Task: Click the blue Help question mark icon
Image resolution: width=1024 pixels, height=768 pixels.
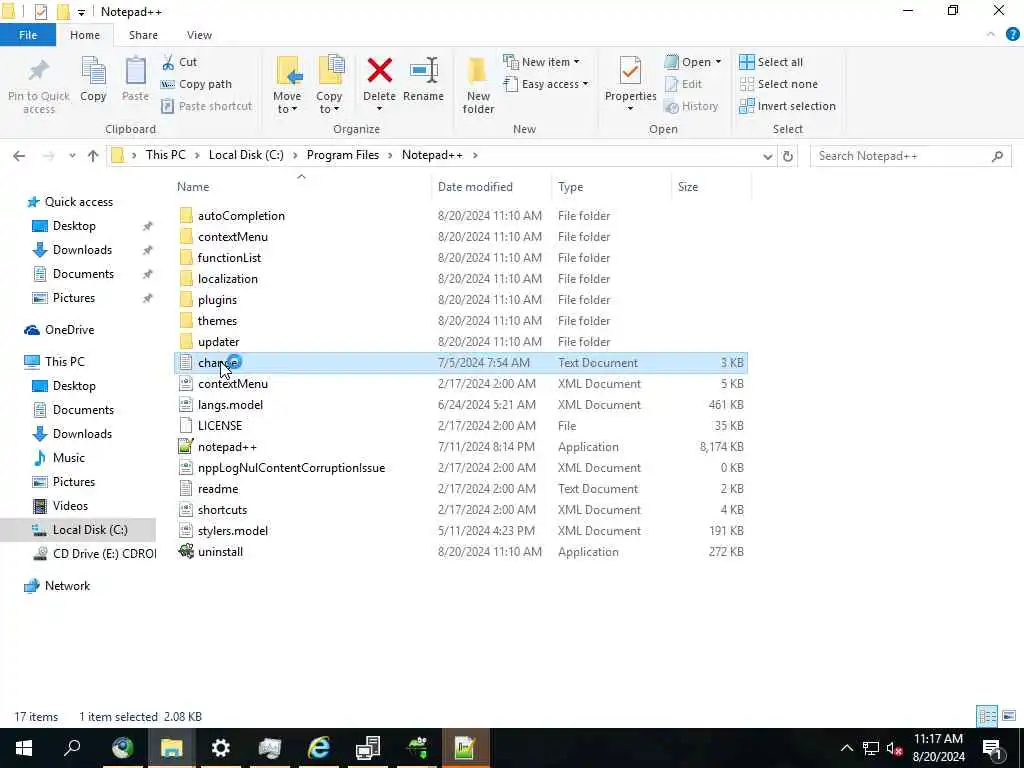Action: [x=1012, y=35]
